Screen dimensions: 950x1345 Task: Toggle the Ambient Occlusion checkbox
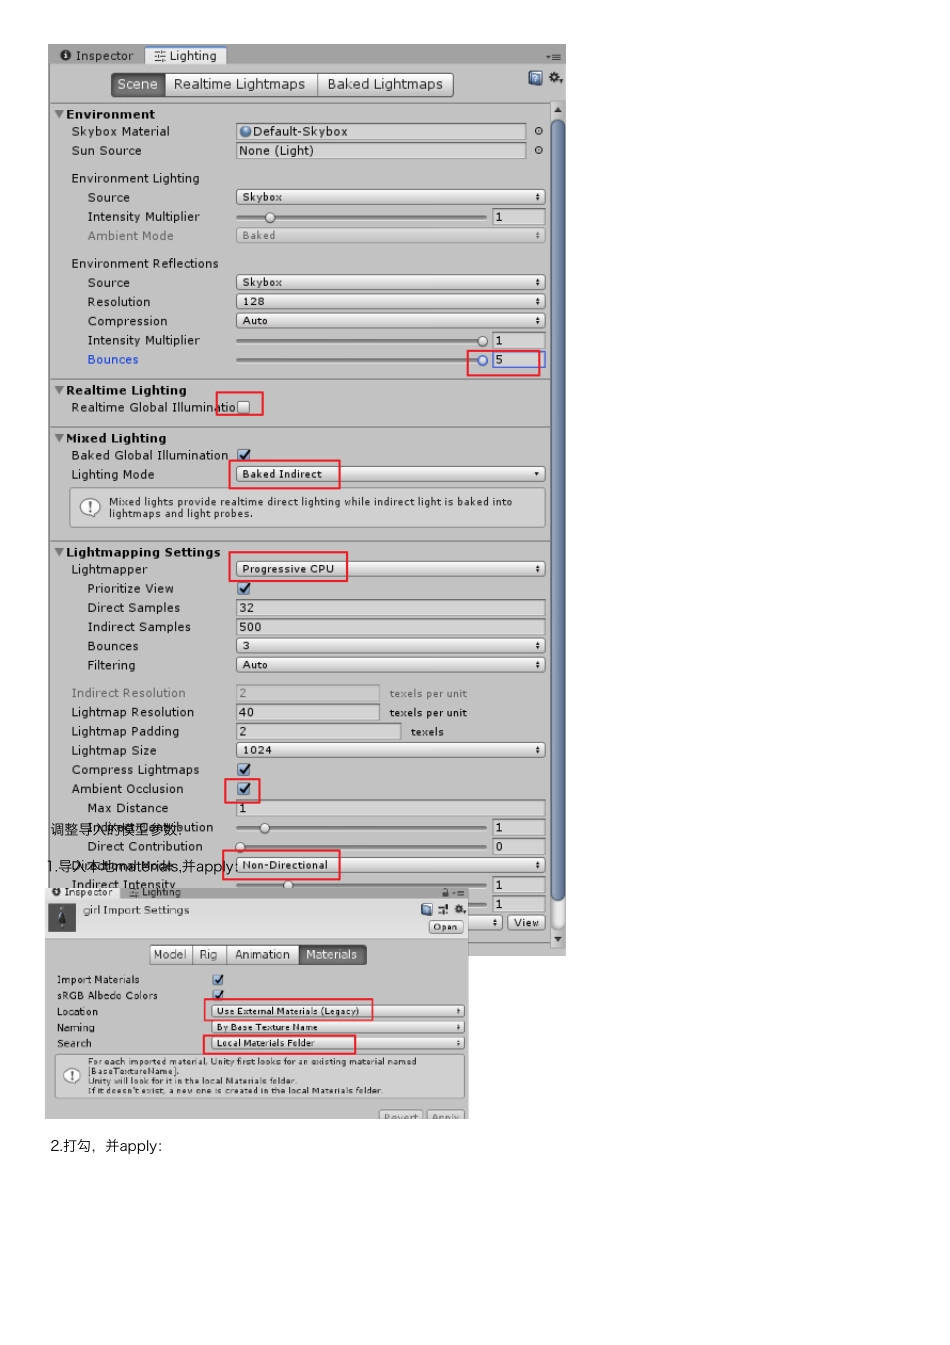click(244, 788)
